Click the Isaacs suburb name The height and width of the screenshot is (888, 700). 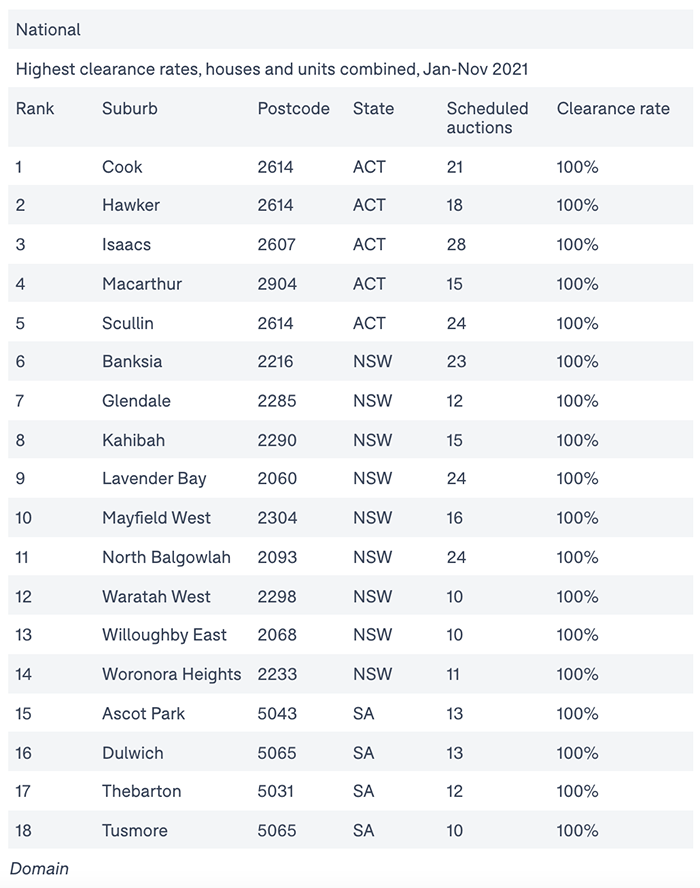(126, 245)
